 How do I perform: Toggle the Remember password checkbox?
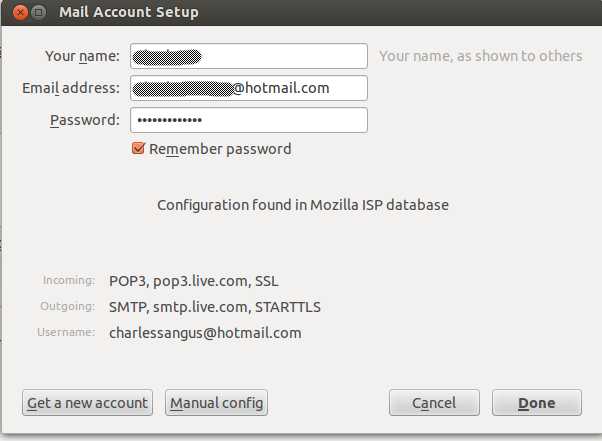(138, 149)
